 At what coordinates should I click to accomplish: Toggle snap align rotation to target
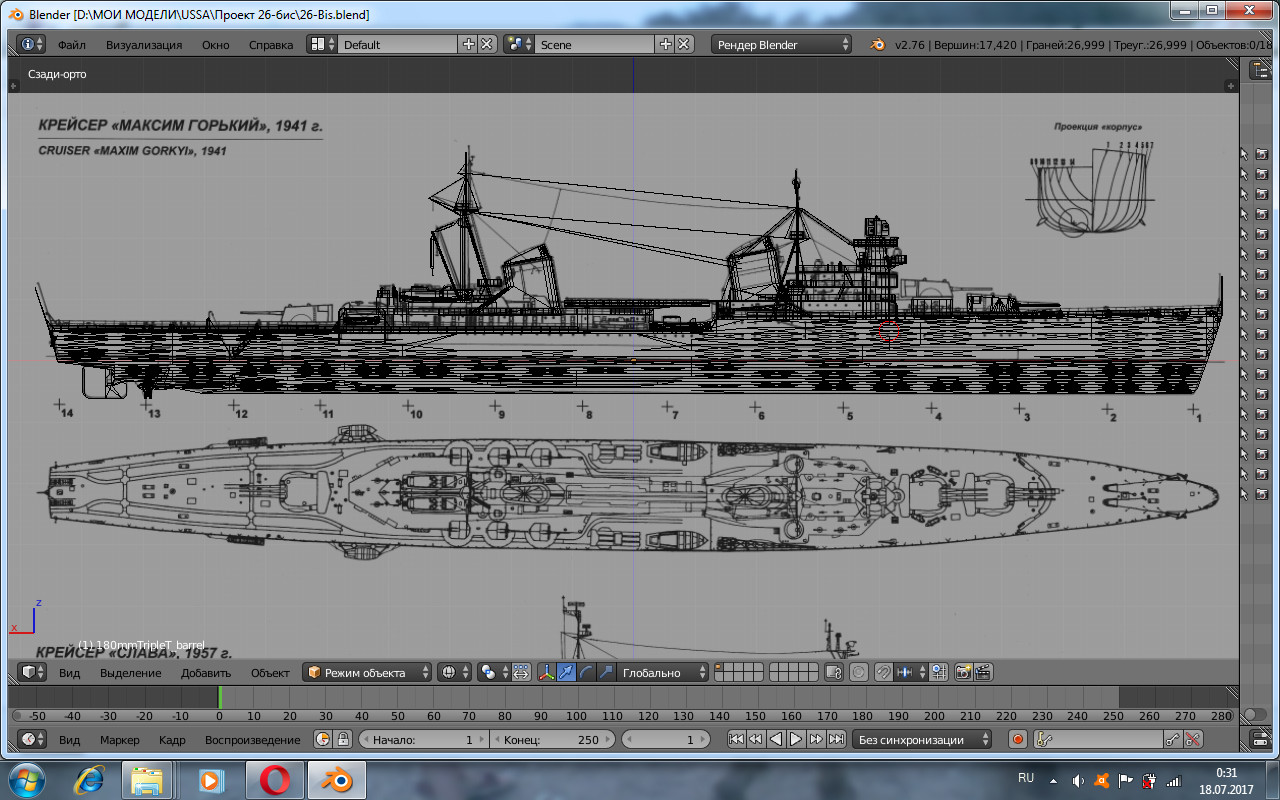pyautogui.click(x=937, y=672)
